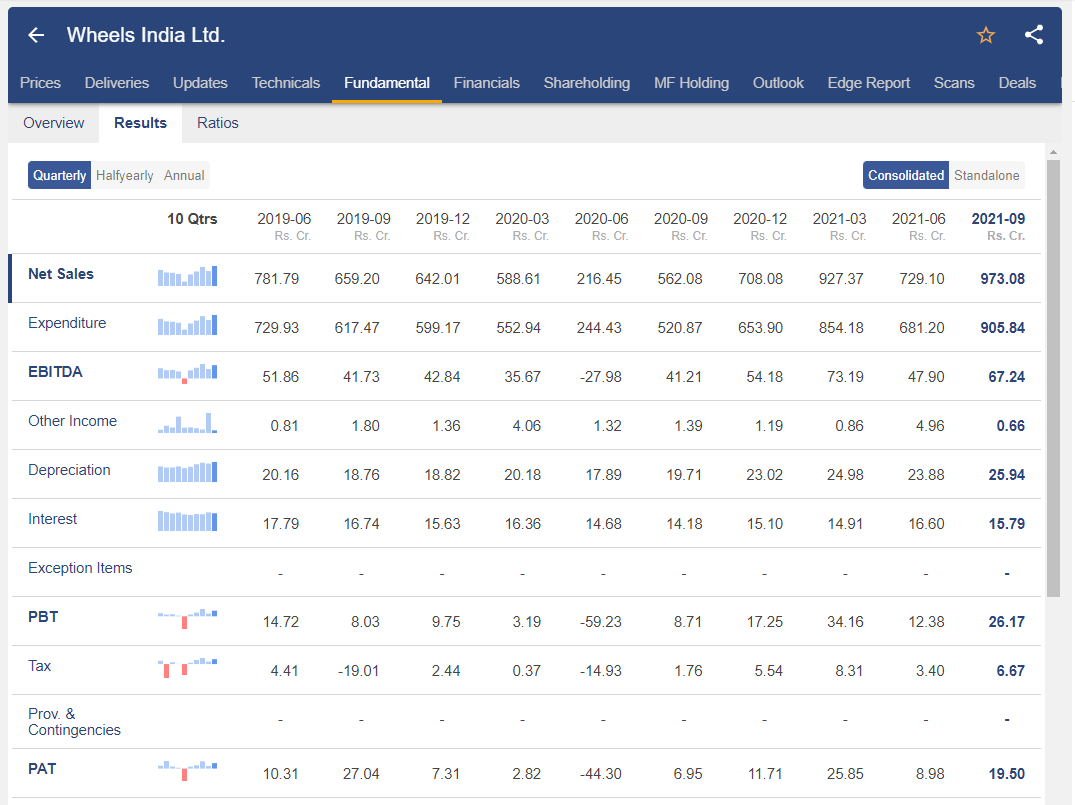The width and height of the screenshot is (1075, 805).
Task: Click EBITDA value -27.98
Action: (x=601, y=377)
